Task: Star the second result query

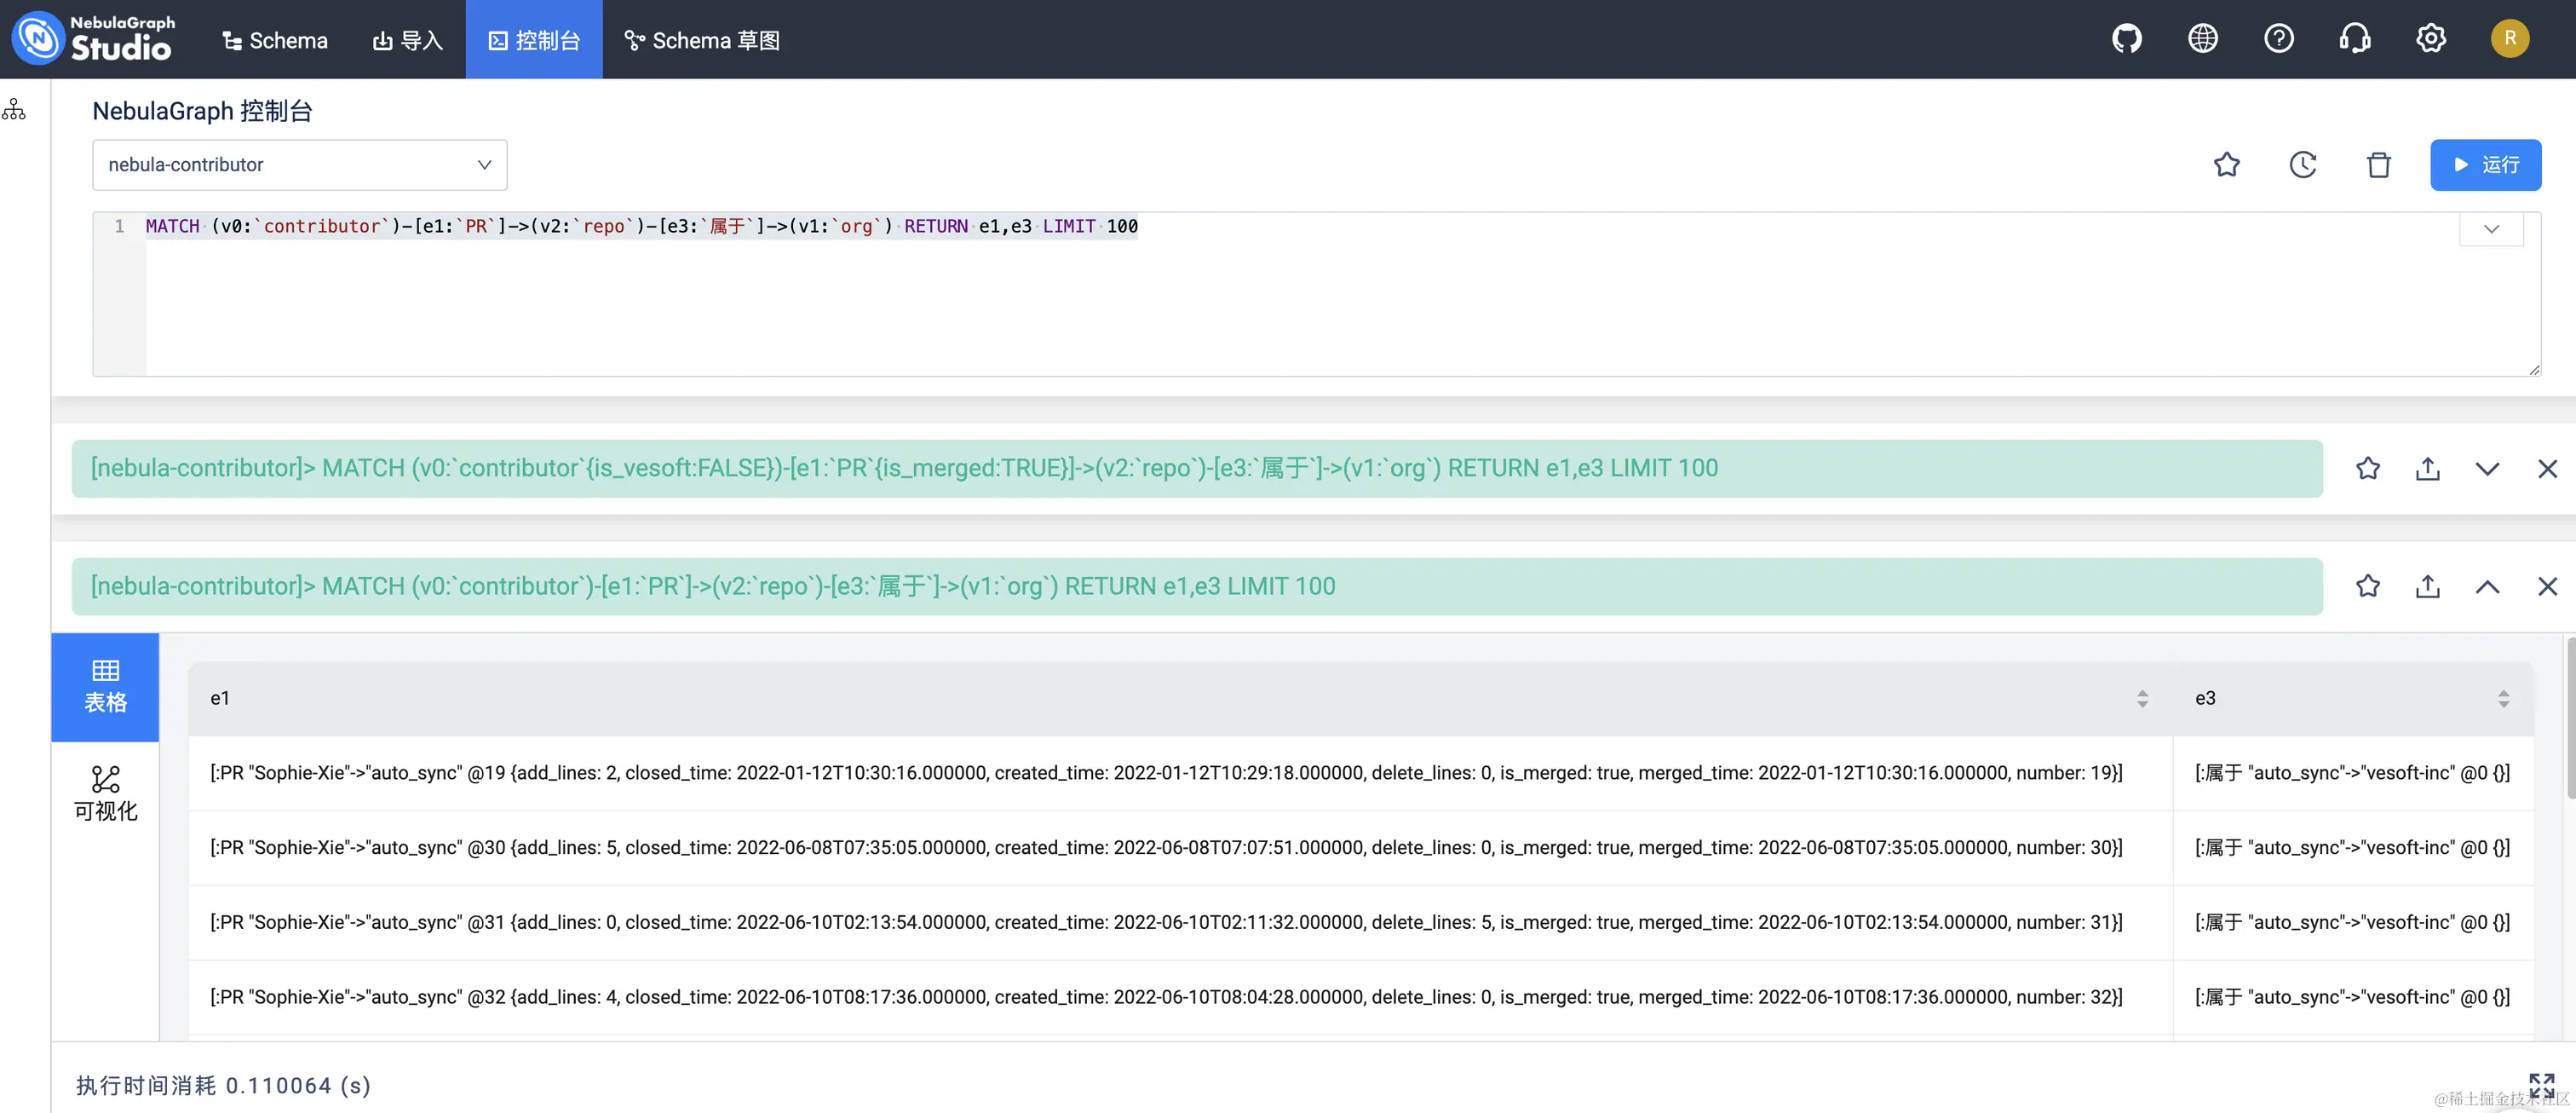Action: (x=2367, y=586)
